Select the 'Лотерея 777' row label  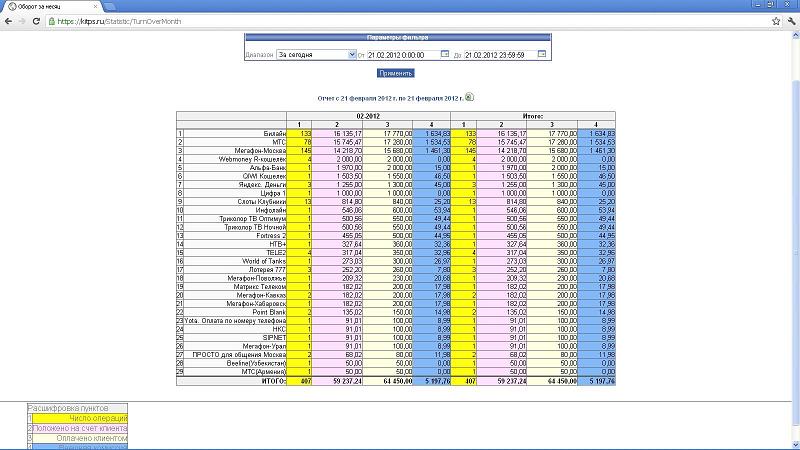tap(267, 270)
